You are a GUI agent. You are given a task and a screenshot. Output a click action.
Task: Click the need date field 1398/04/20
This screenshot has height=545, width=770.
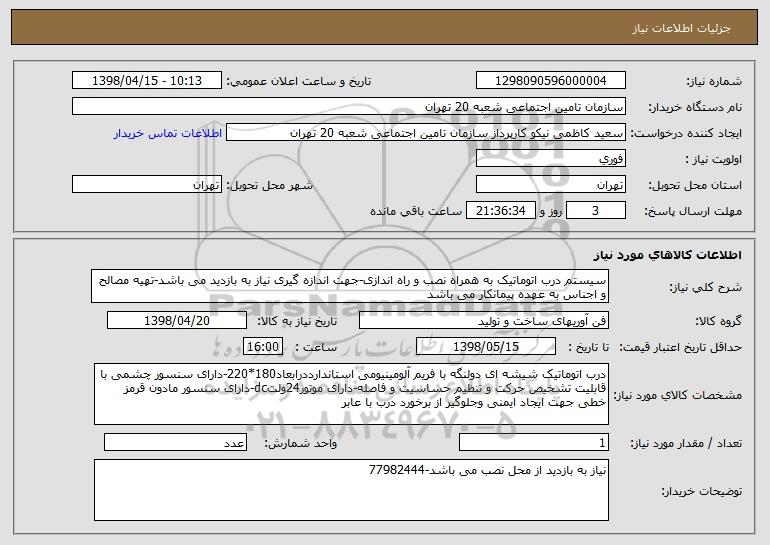pos(177,320)
